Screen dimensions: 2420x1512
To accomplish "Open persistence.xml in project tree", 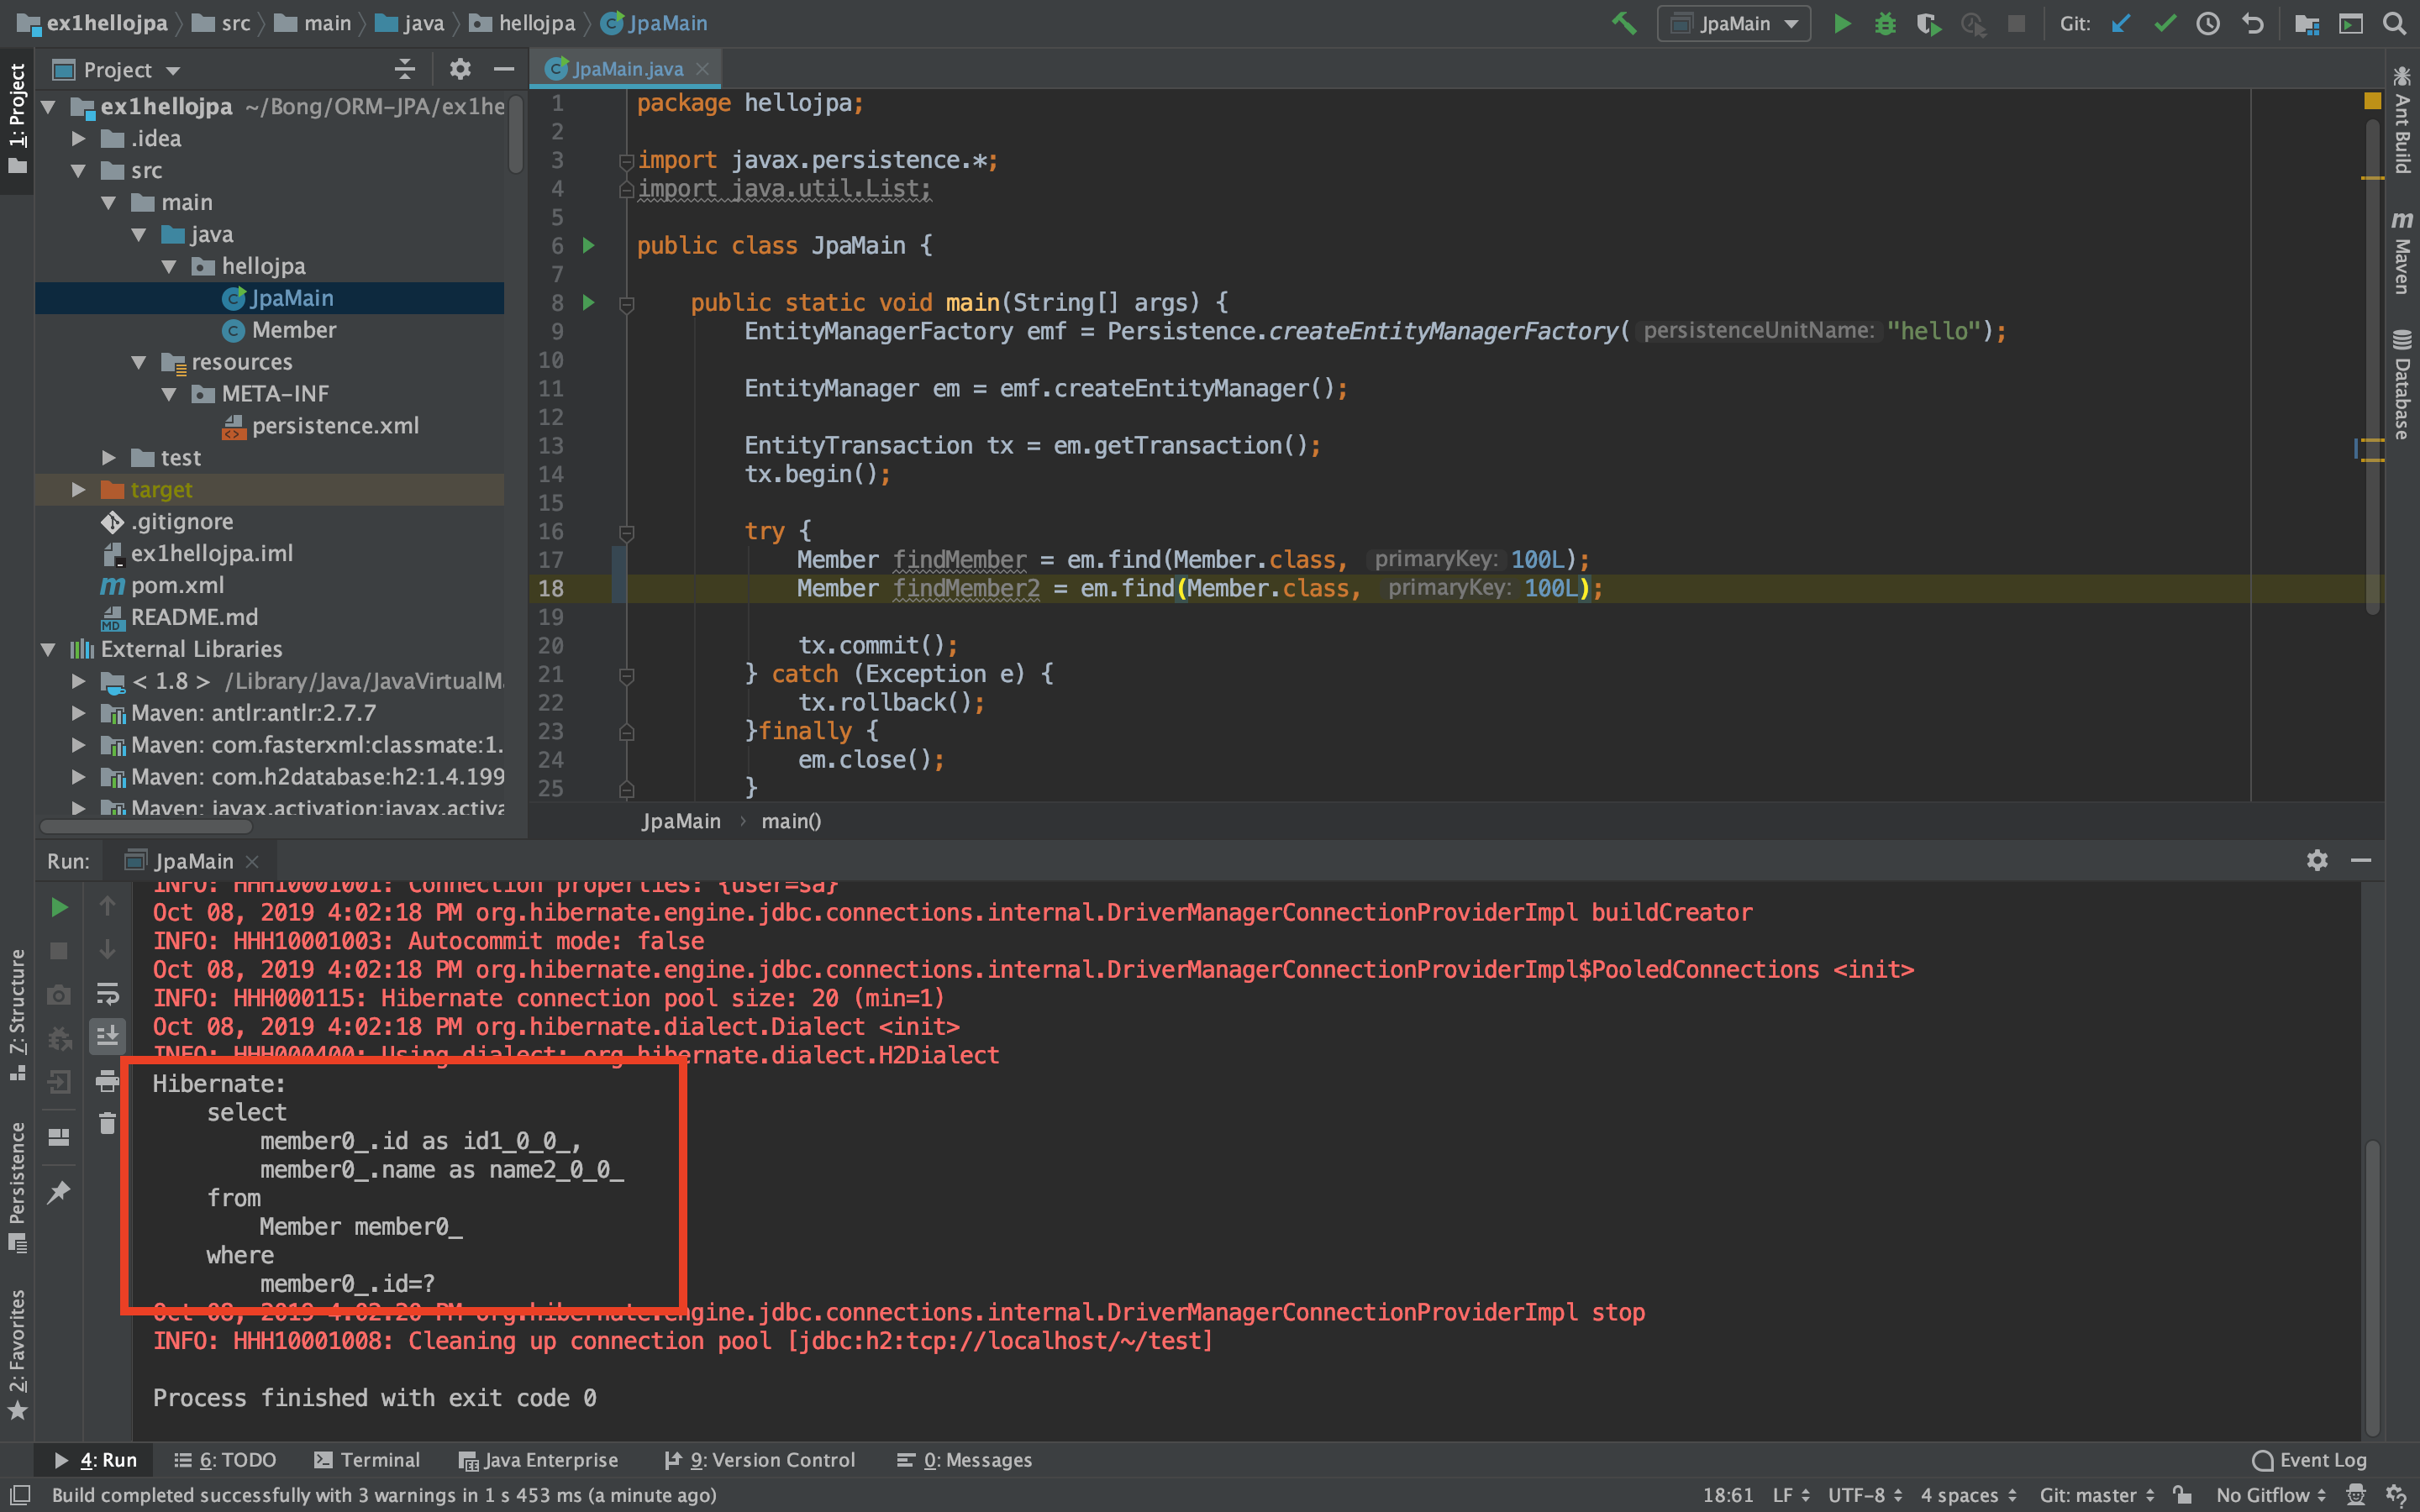I will pos(335,426).
